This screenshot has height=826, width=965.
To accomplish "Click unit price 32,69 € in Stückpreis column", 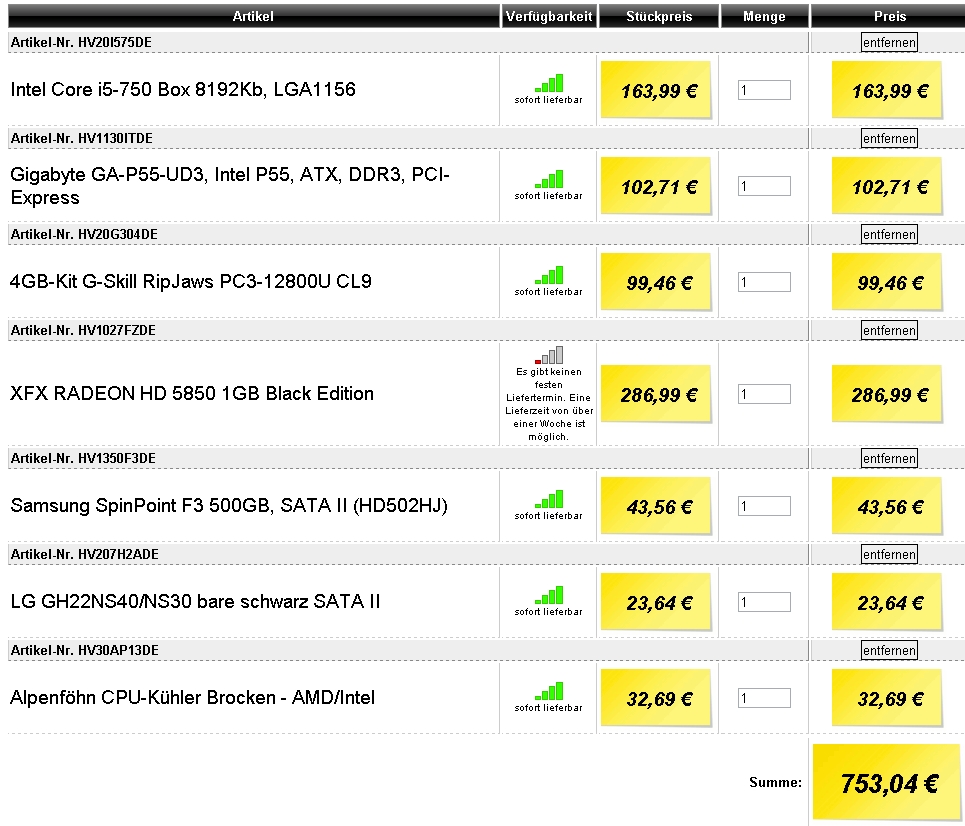I will 656,699.
